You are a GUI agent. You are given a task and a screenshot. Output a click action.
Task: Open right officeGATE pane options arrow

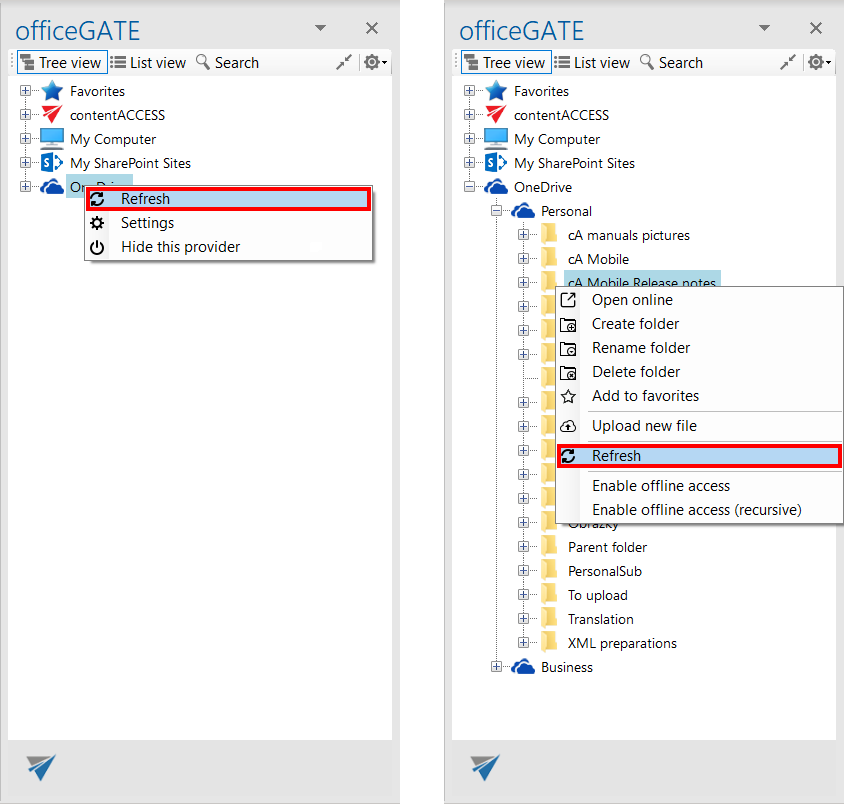(764, 28)
